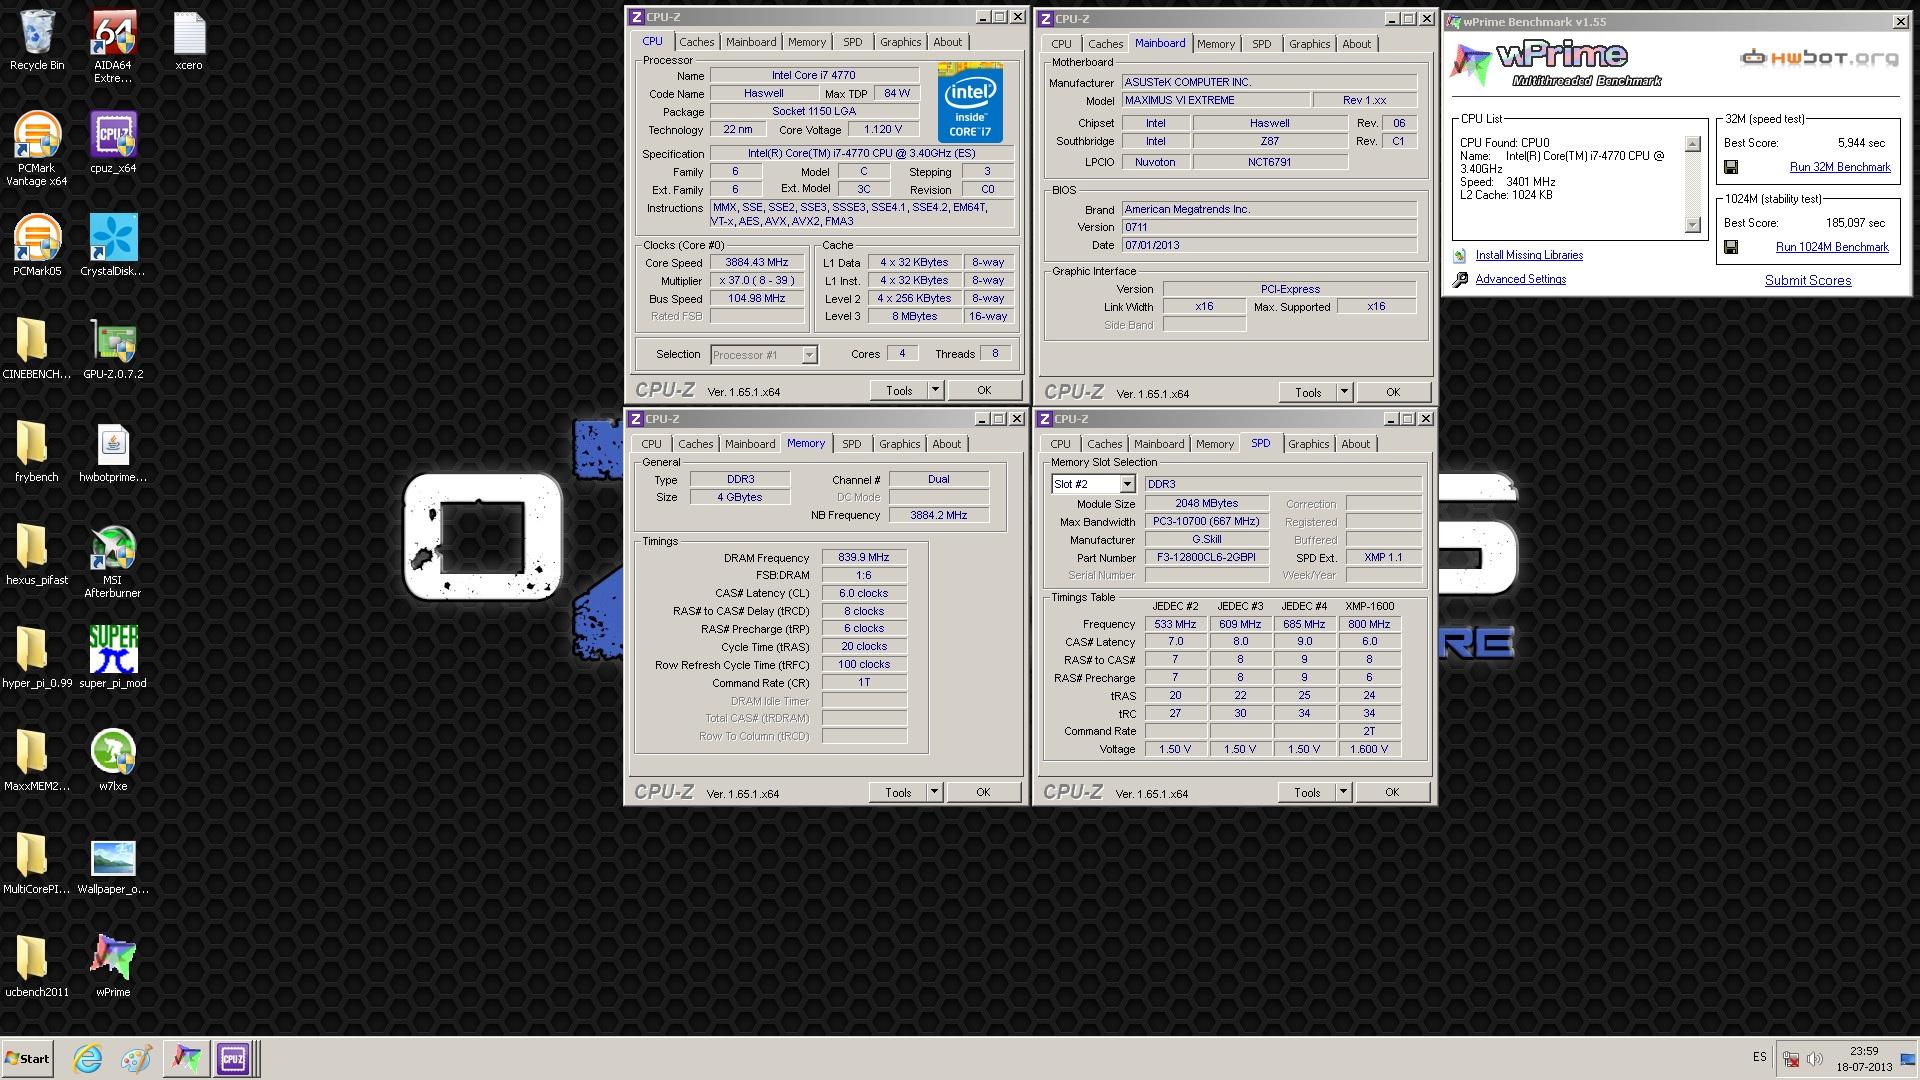Launch the cpuz_x64 desktop icon
Screen dimensions: 1920x1080
[113, 143]
